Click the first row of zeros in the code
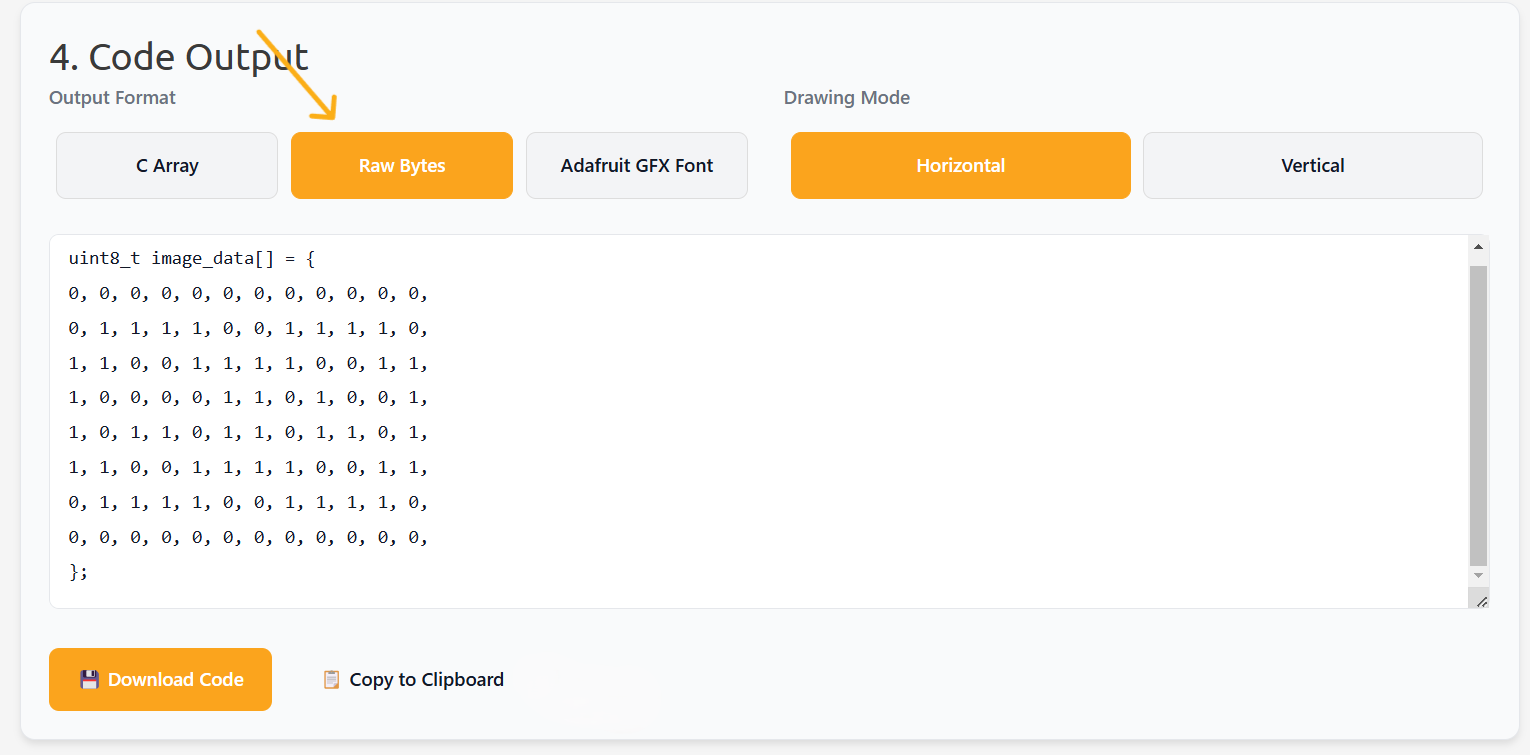Viewport: 1530px width, 755px height. pyautogui.click(x=248, y=294)
